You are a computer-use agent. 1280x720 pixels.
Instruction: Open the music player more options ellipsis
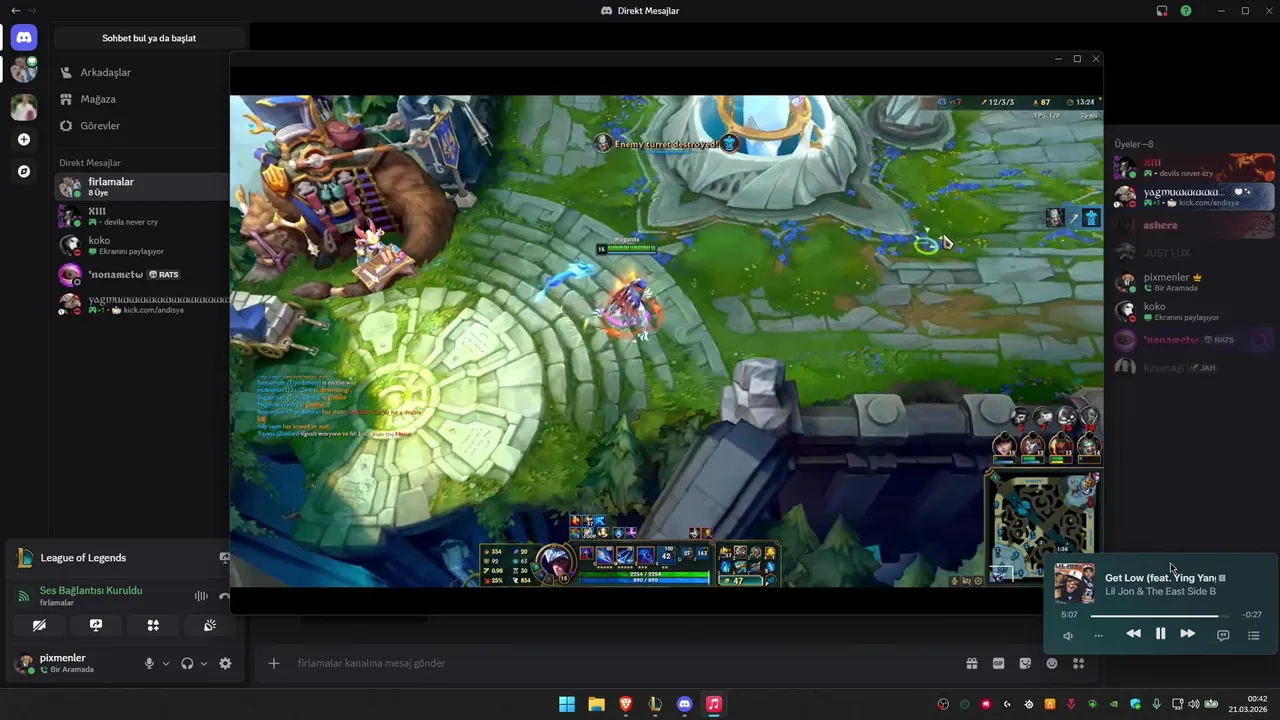point(1098,636)
